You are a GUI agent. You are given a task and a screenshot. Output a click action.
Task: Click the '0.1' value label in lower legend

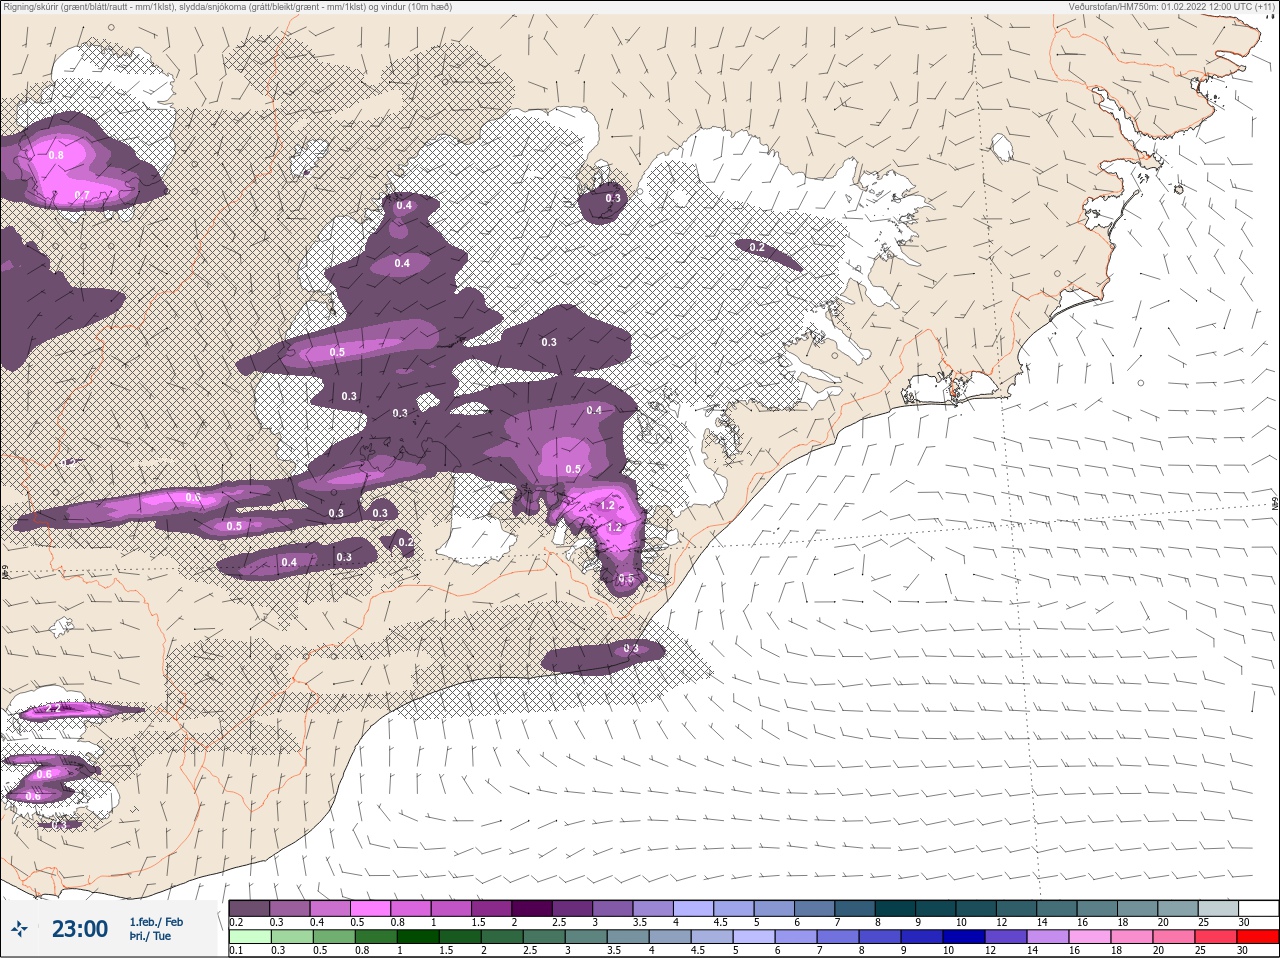point(236,951)
